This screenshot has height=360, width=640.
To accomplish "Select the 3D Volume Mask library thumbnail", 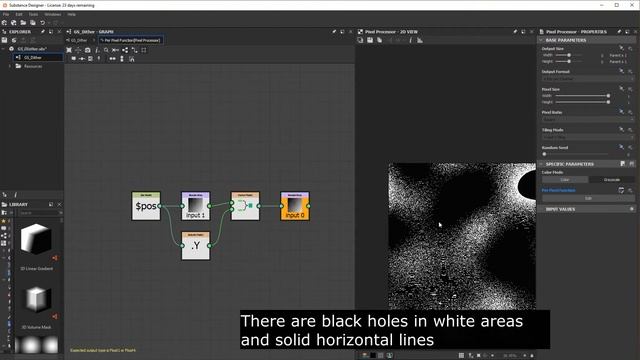I will (36, 299).
